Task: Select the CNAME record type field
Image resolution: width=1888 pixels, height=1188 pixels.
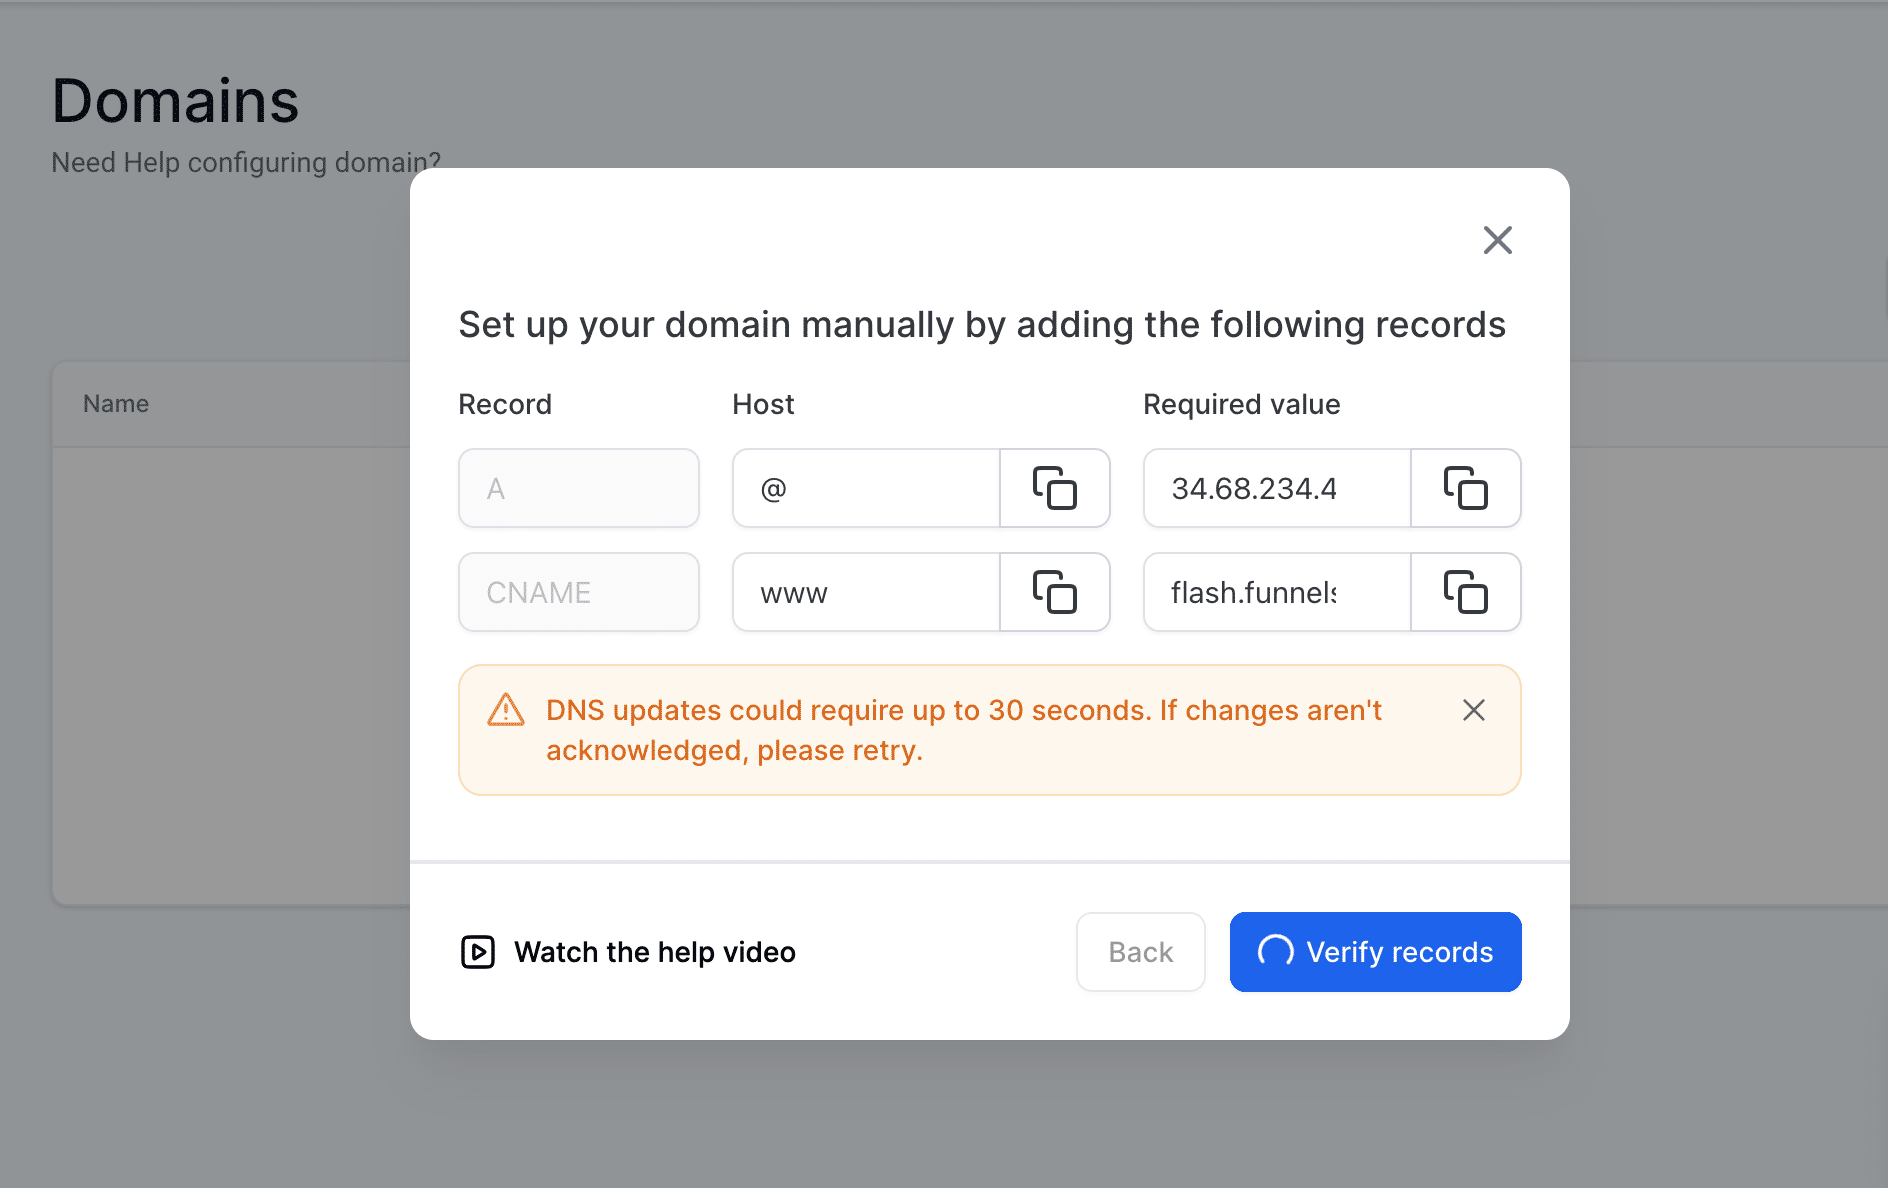Action: 578,592
